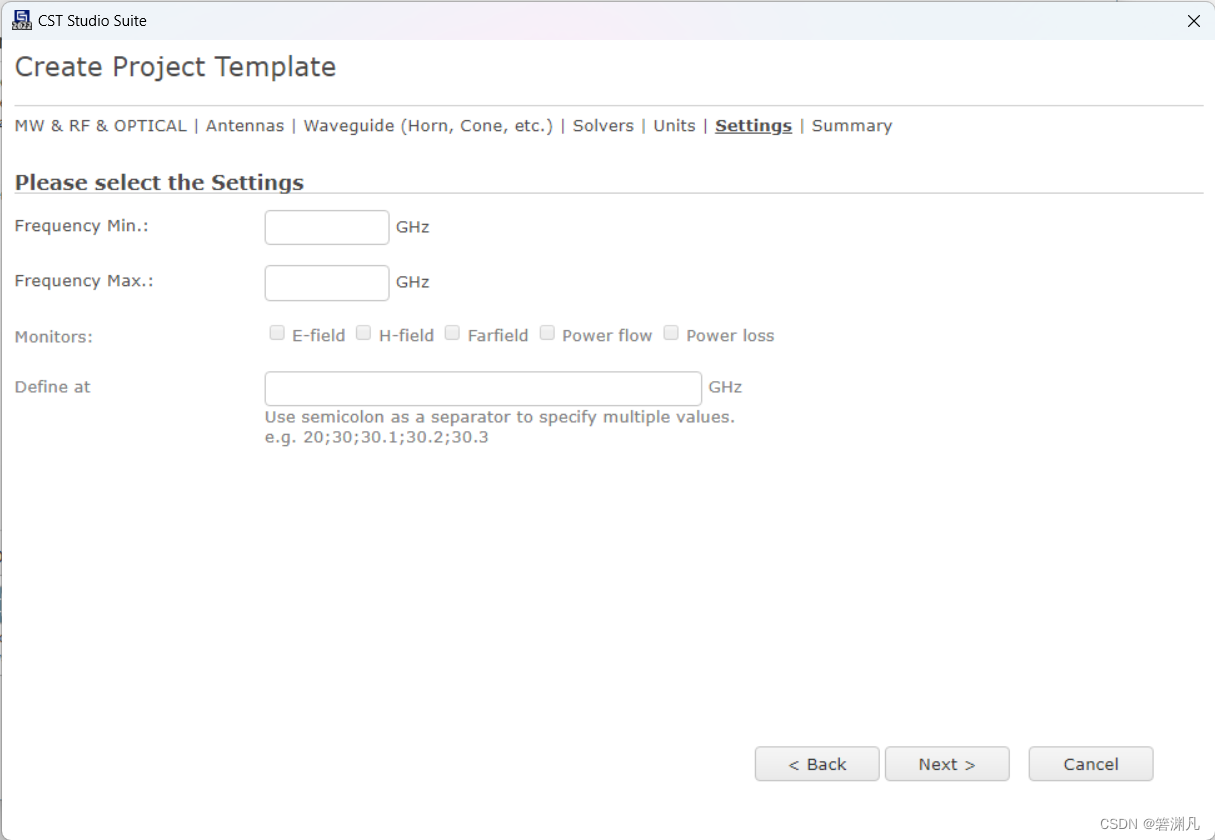Click the 'Please select the Settings' heading
Image resolution: width=1215 pixels, height=840 pixels.
159,182
